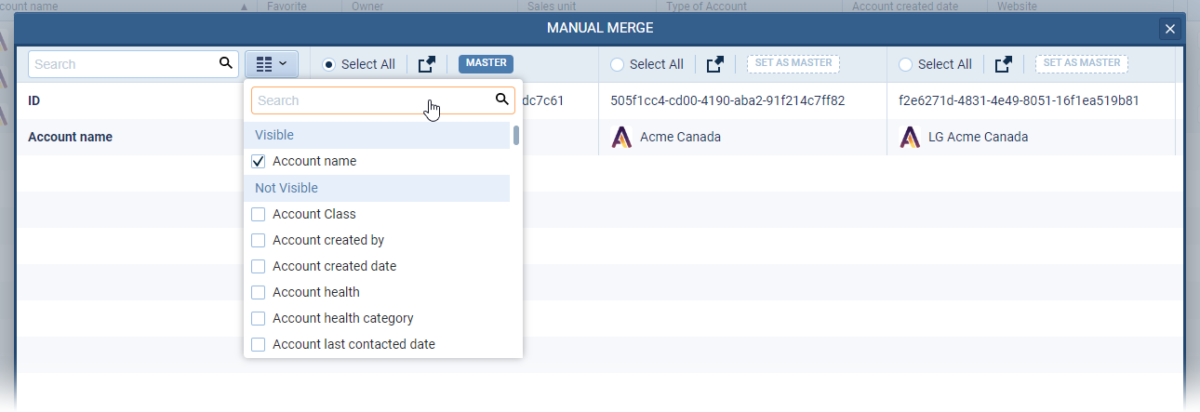Toggle the column picker dropdown button
The width and height of the screenshot is (1200, 412).
271,64
